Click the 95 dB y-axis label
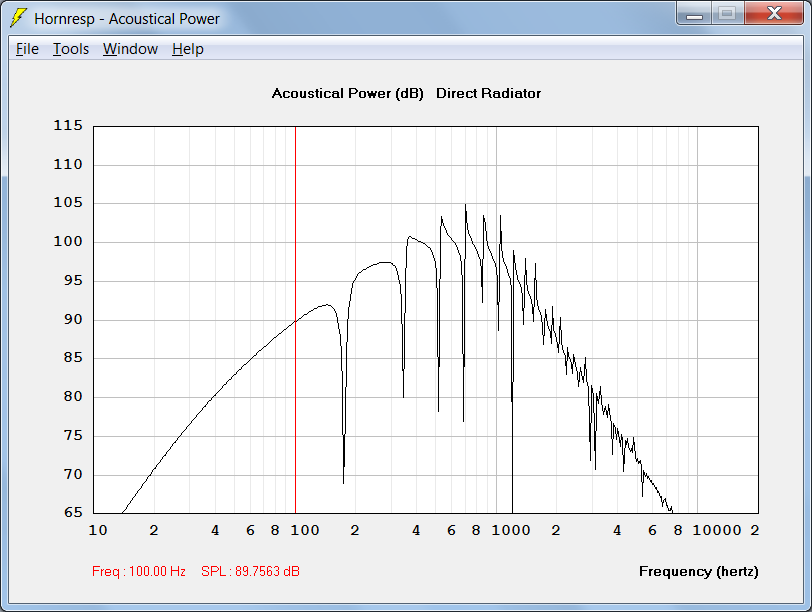Viewport: 812px width, 612px height. pos(73,280)
